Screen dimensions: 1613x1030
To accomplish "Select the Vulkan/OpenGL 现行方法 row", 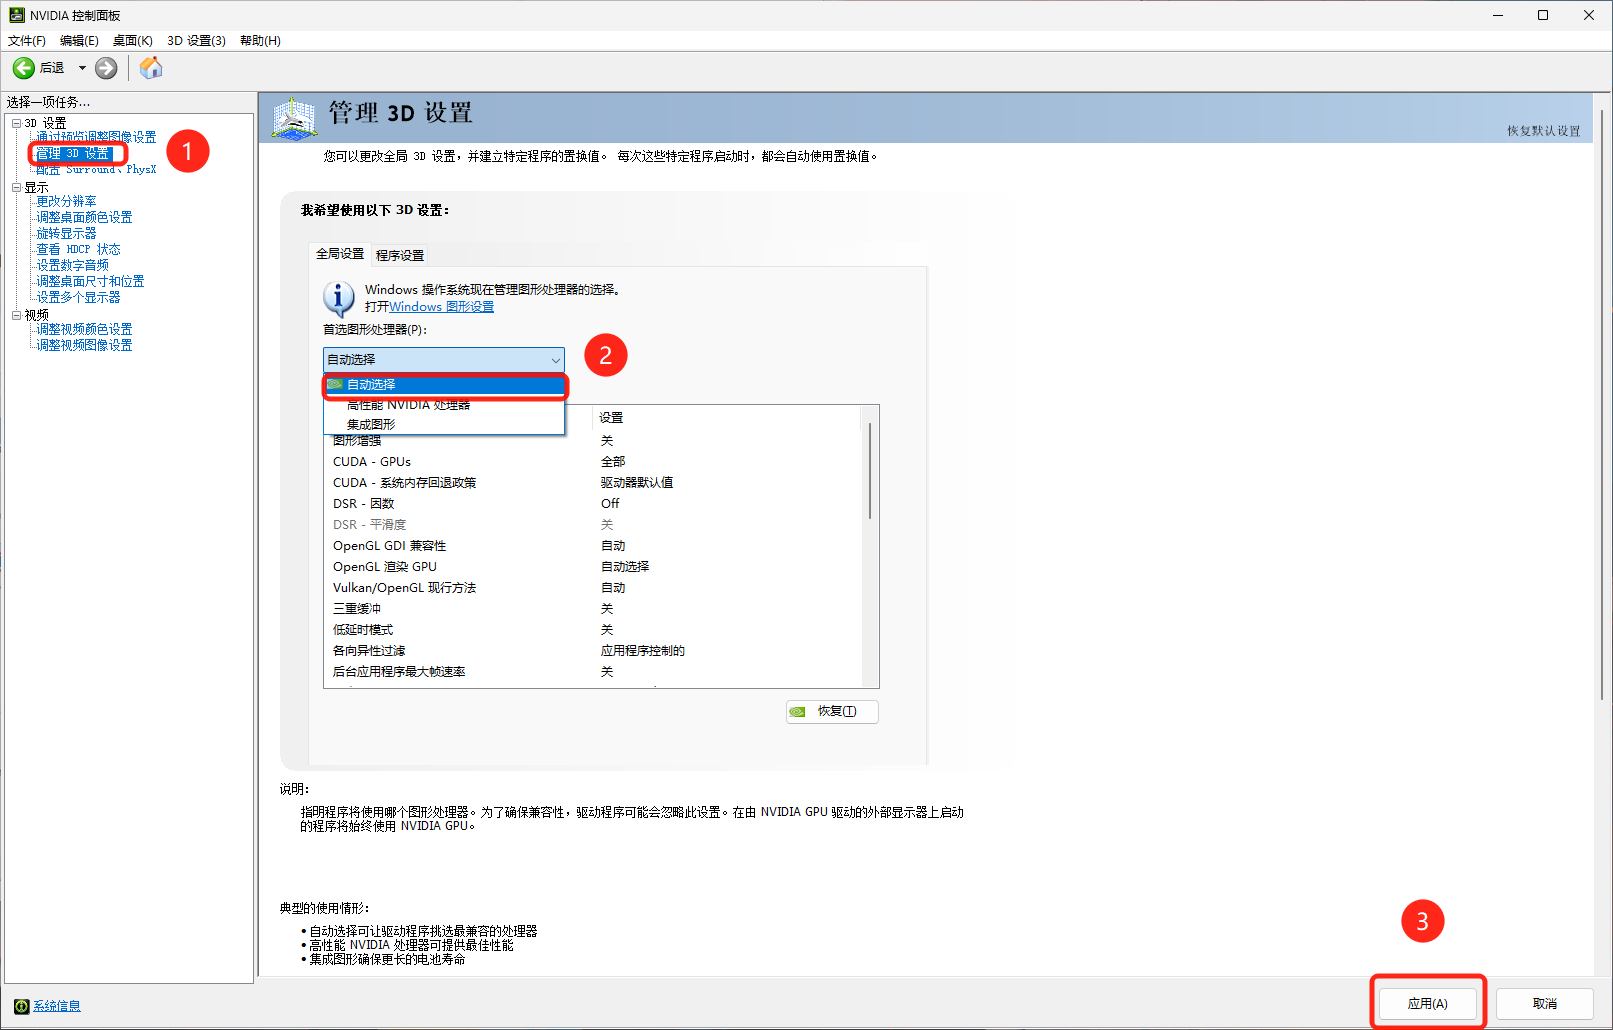I will [x=592, y=588].
